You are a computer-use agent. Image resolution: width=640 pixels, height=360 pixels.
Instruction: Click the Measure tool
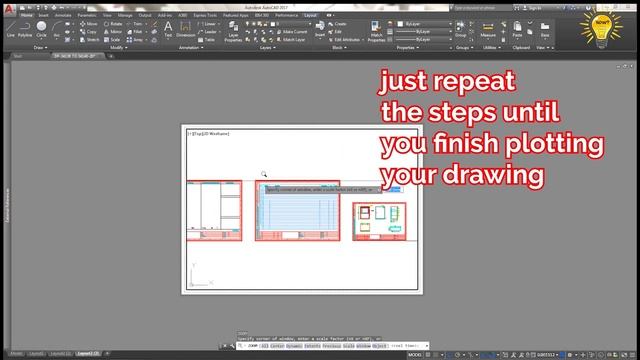point(488,29)
